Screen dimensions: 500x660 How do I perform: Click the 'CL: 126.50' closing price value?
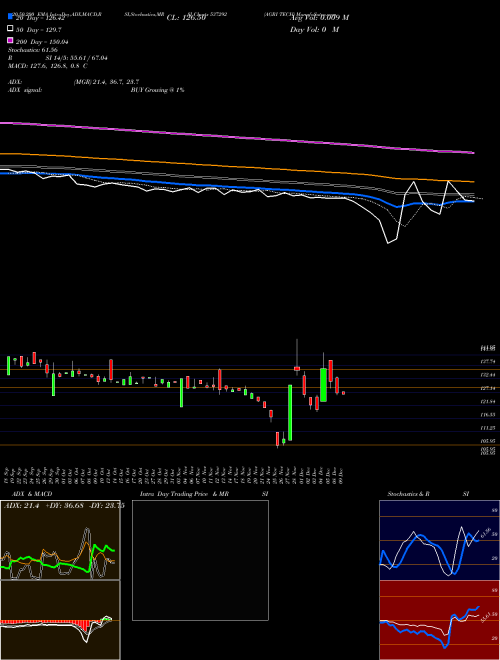click(x=186, y=18)
